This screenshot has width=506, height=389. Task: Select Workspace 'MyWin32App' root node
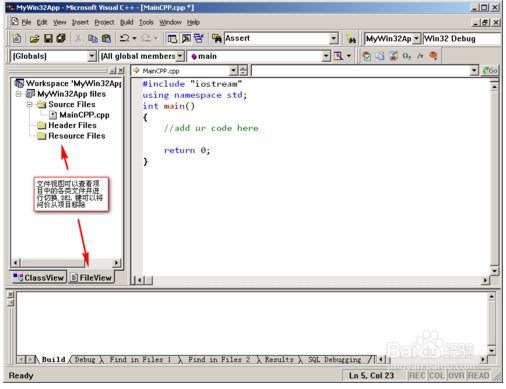74,83
